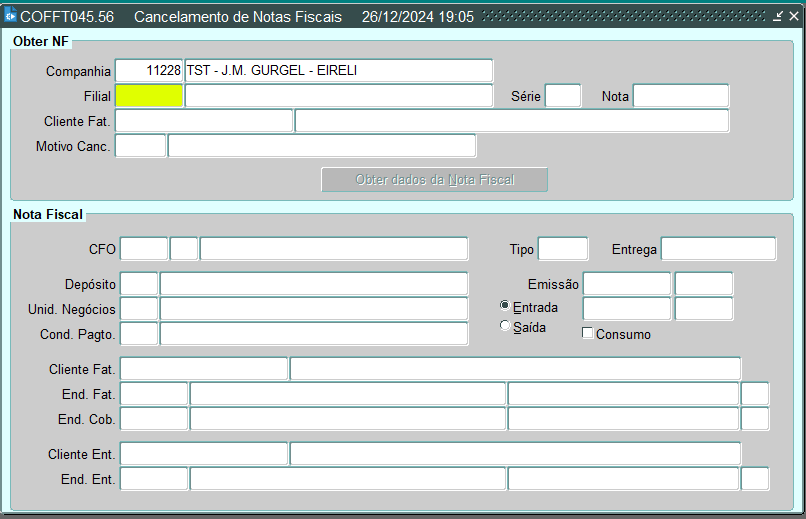Select the Entrada radio button
Screen dimensions: 806x519
[x=505, y=306]
